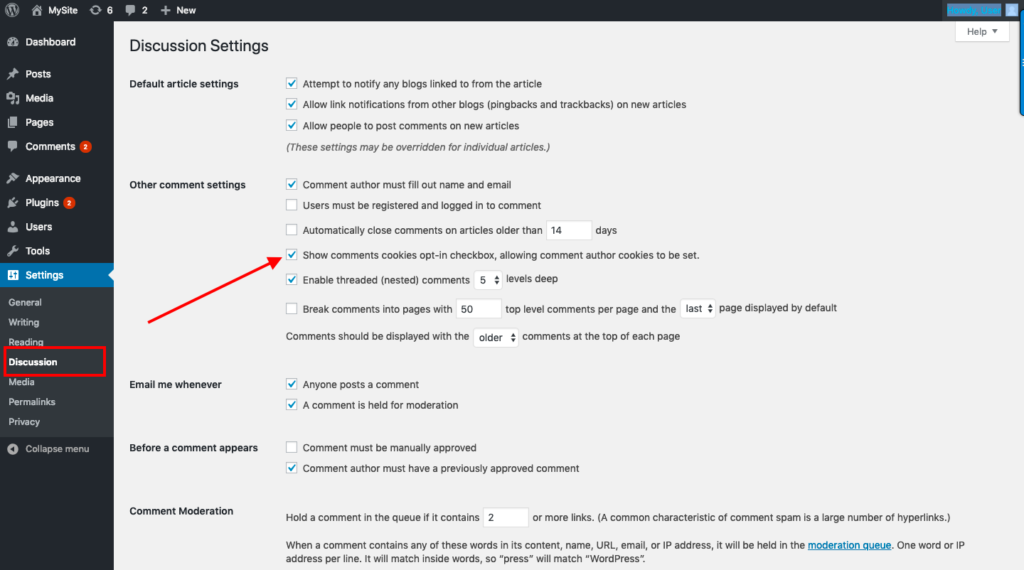
Task: Select the Reading settings submenu item
Action: [x=26, y=341]
